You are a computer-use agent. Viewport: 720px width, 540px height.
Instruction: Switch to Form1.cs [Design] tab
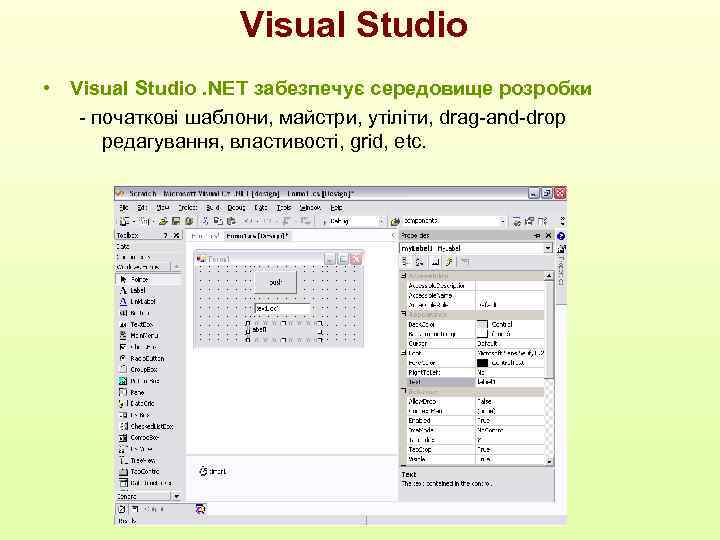pos(257,236)
